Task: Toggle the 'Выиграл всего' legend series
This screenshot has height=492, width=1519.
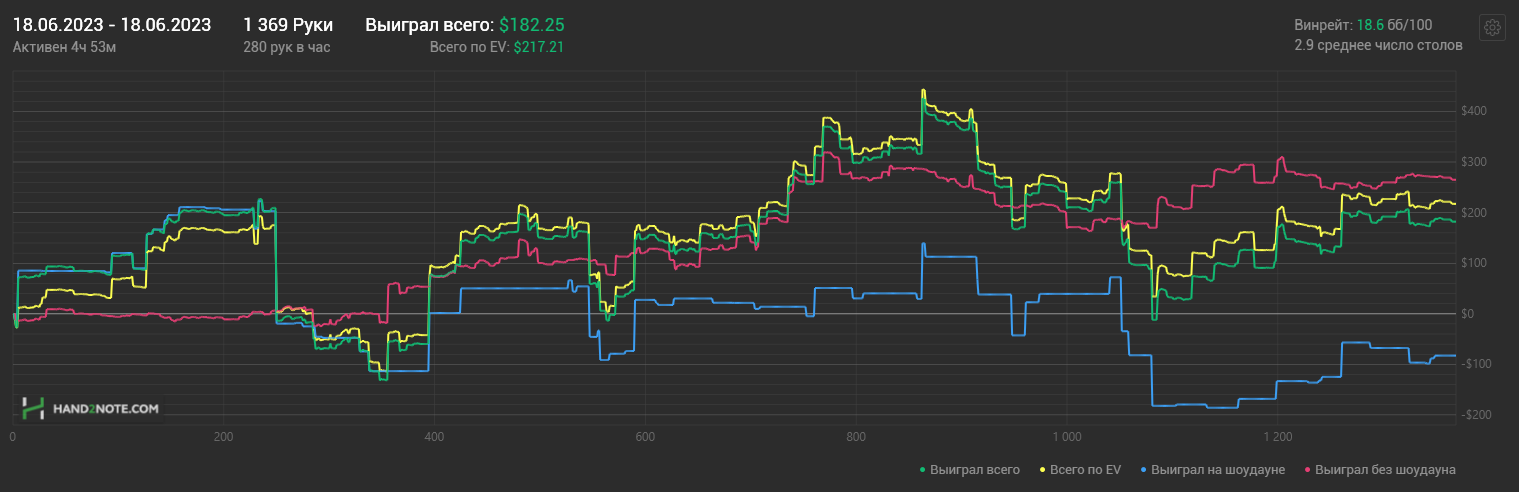Action: pos(970,469)
